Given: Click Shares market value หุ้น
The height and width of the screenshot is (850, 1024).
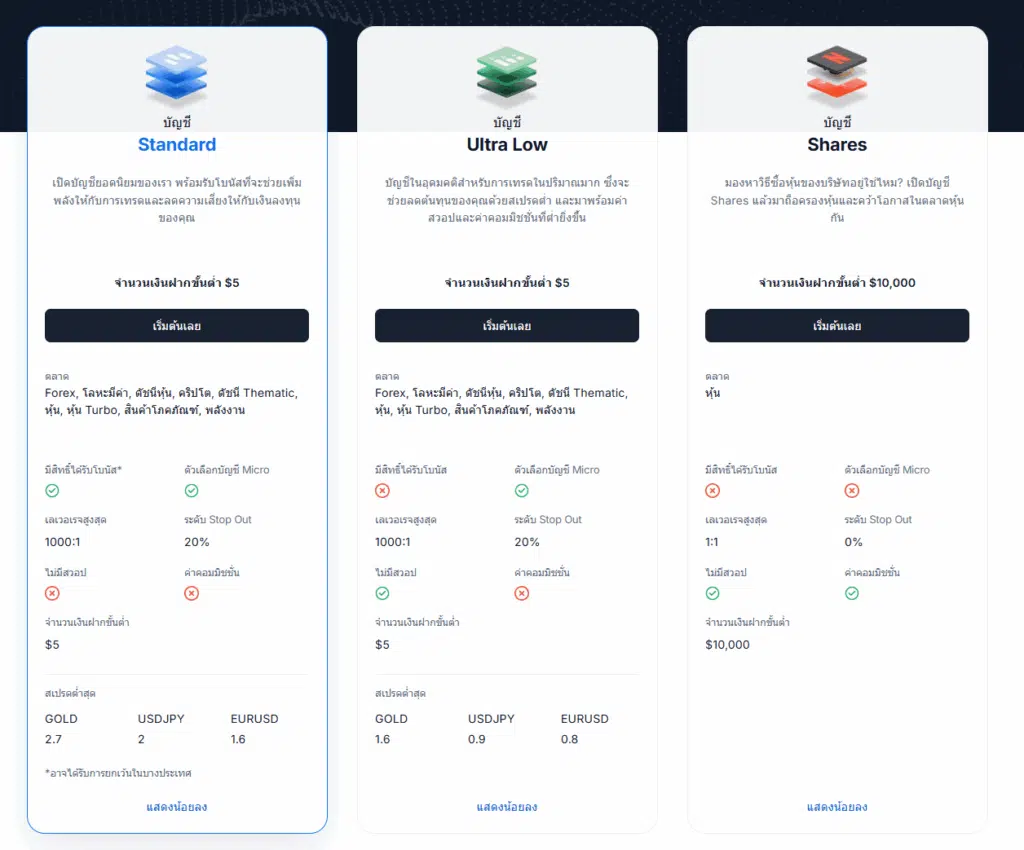Looking at the screenshot, I should (x=712, y=393).
